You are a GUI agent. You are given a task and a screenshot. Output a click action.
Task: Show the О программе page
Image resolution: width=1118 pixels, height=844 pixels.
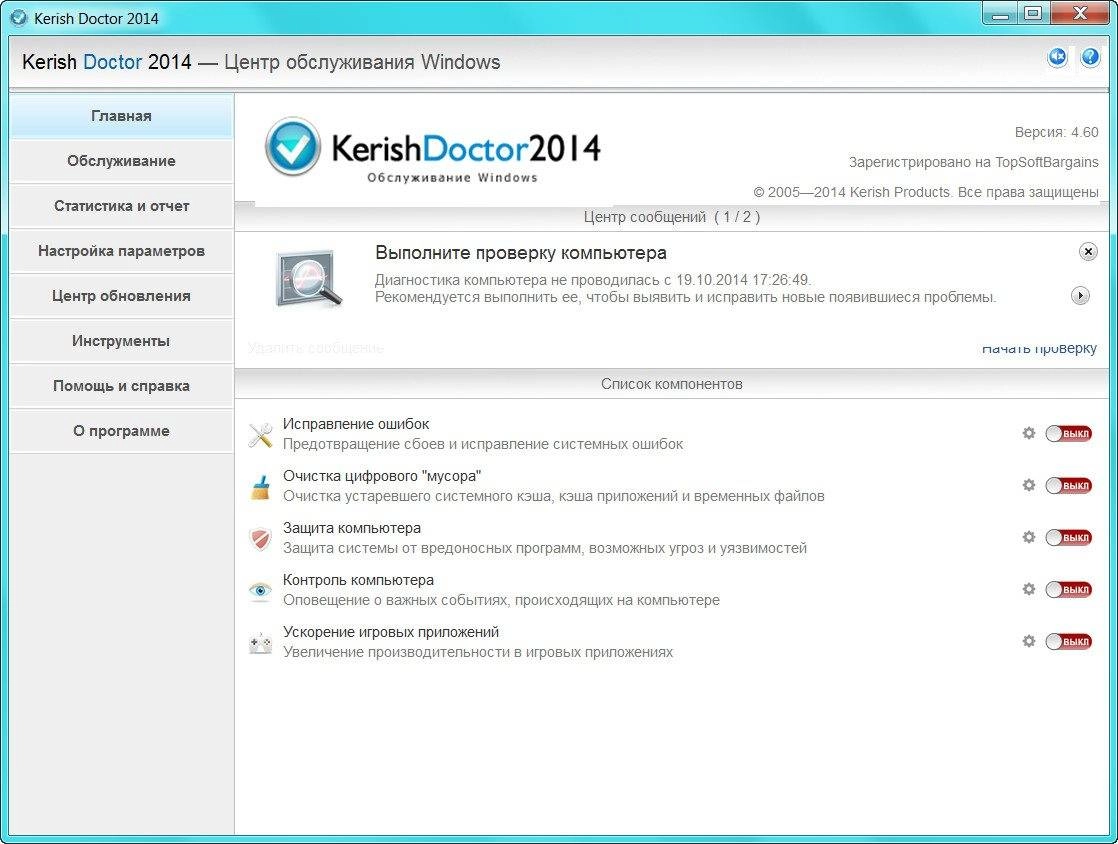pos(121,430)
